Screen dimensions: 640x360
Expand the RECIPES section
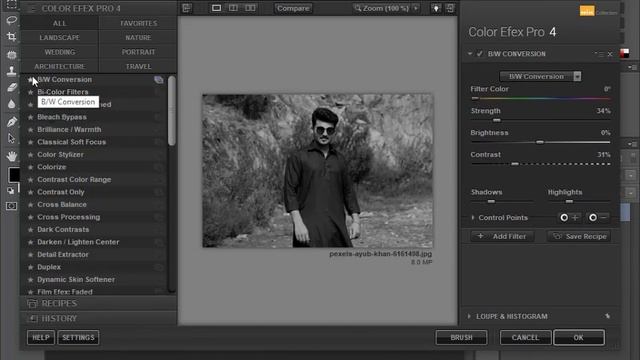pos(98,303)
